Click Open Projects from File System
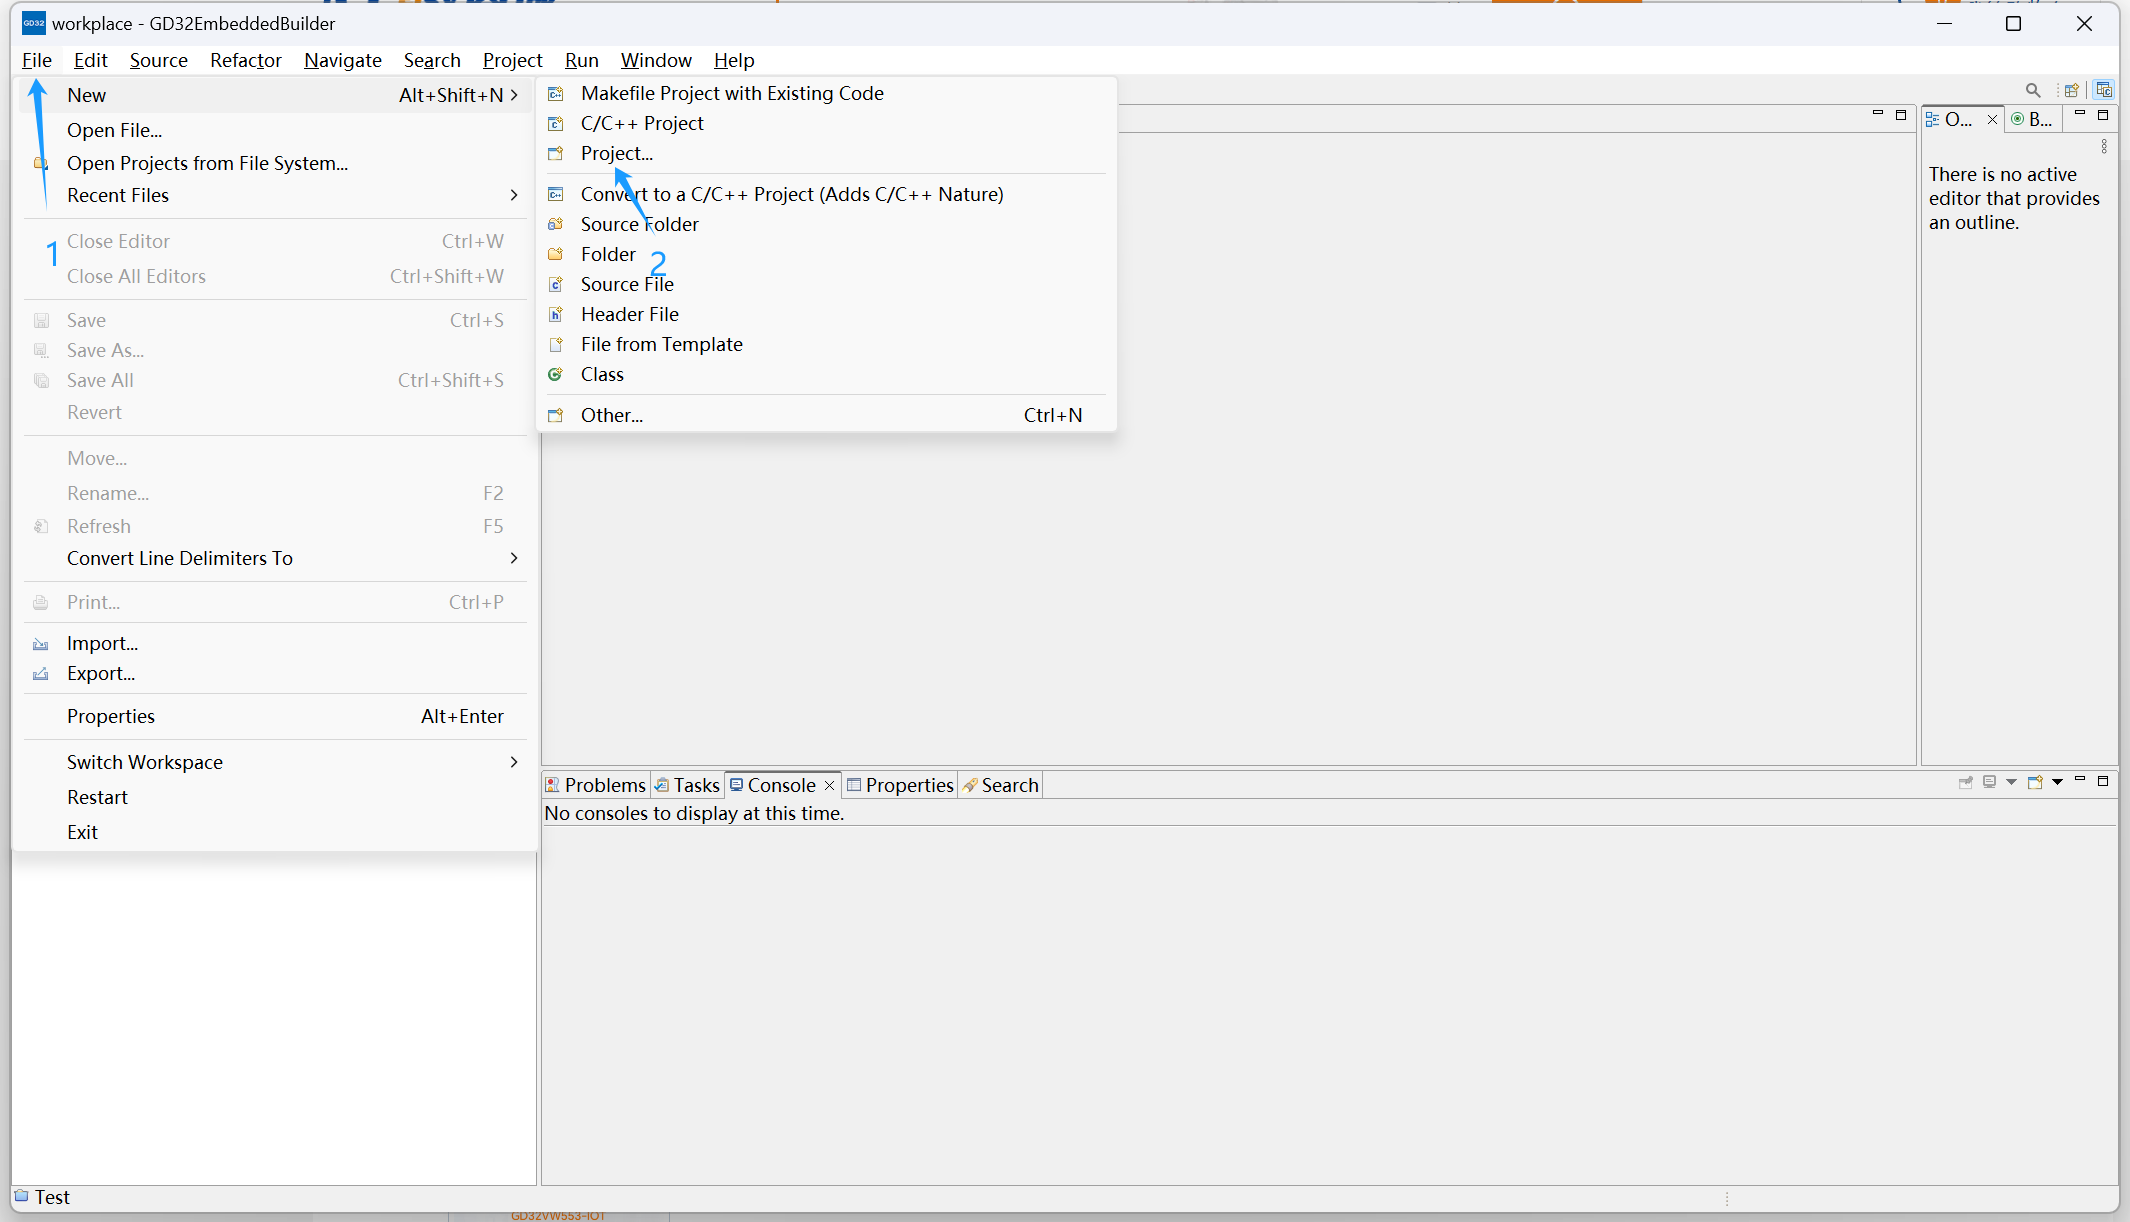Screen dimensions: 2130x1222 [207, 163]
